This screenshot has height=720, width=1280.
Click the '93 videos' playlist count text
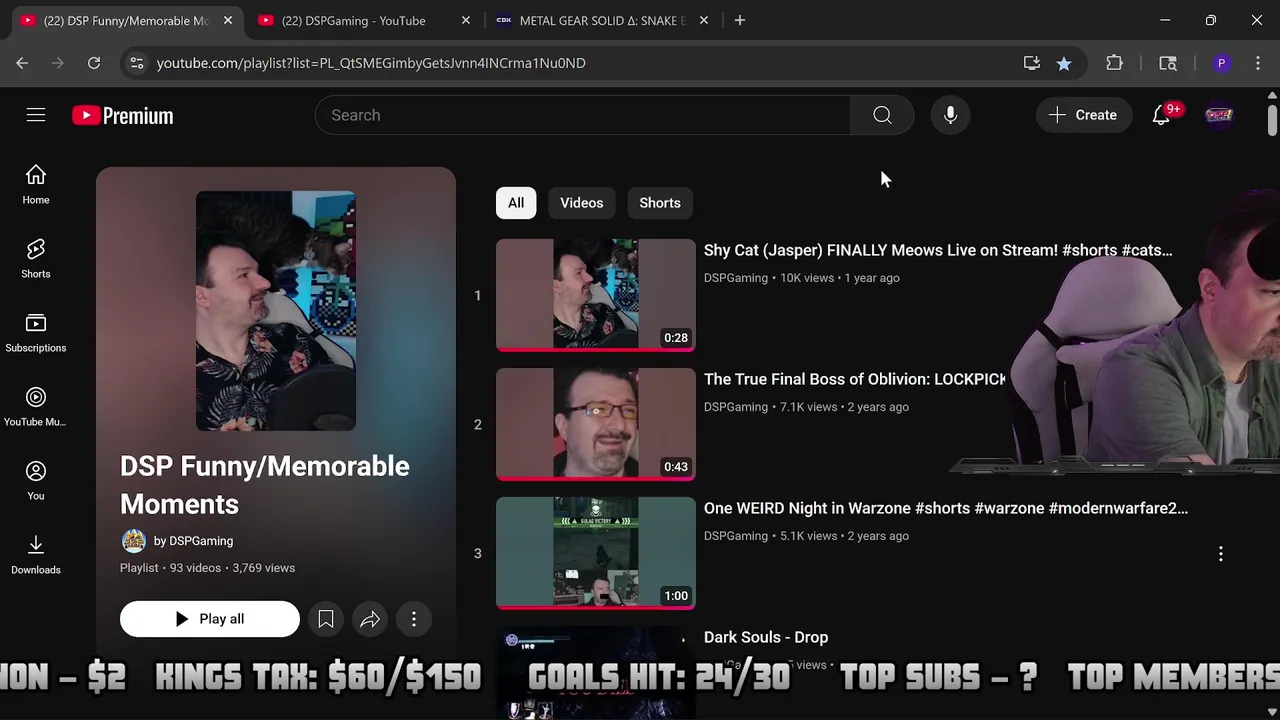pyautogui.click(x=195, y=568)
